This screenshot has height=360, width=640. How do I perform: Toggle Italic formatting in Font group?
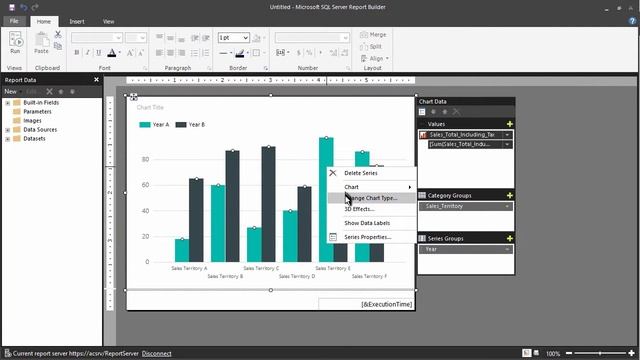pyautogui.click(x=87, y=53)
